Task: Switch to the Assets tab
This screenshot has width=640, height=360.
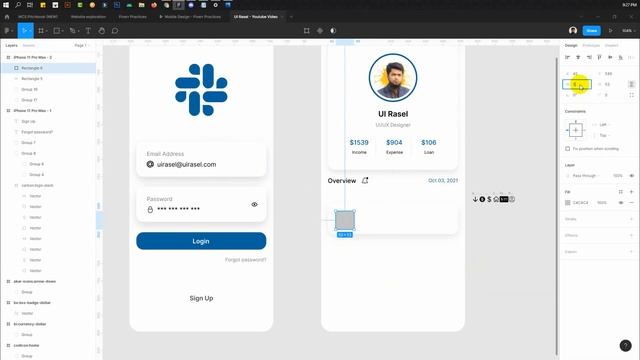Action: click(29, 45)
